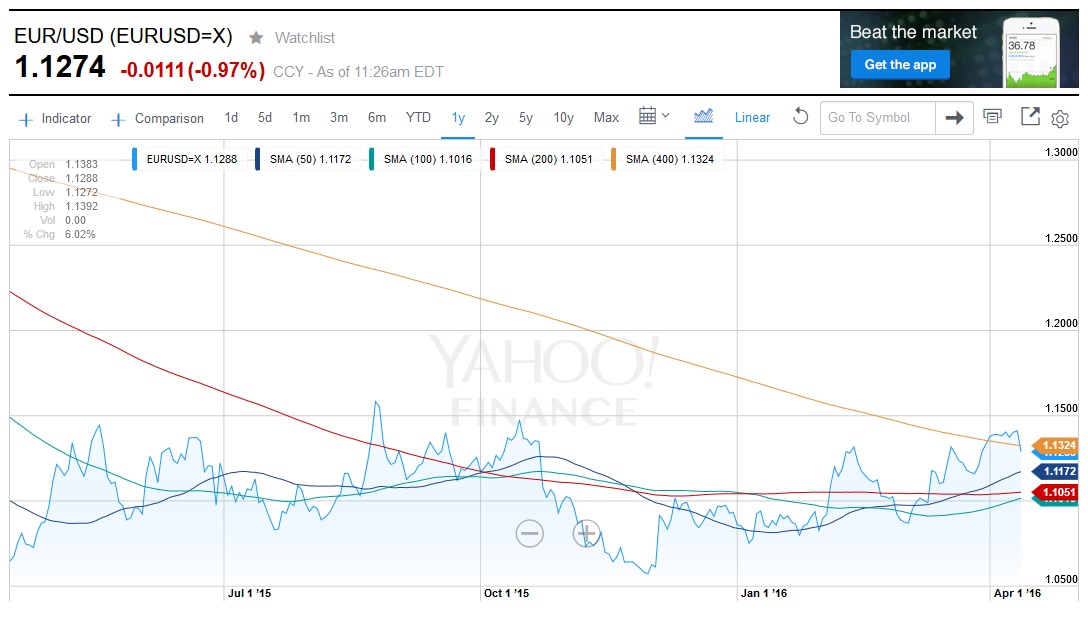This screenshot has height=620, width=1088.
Task: Add EUR/USD to Watchlist star
Action: [256, 38]
